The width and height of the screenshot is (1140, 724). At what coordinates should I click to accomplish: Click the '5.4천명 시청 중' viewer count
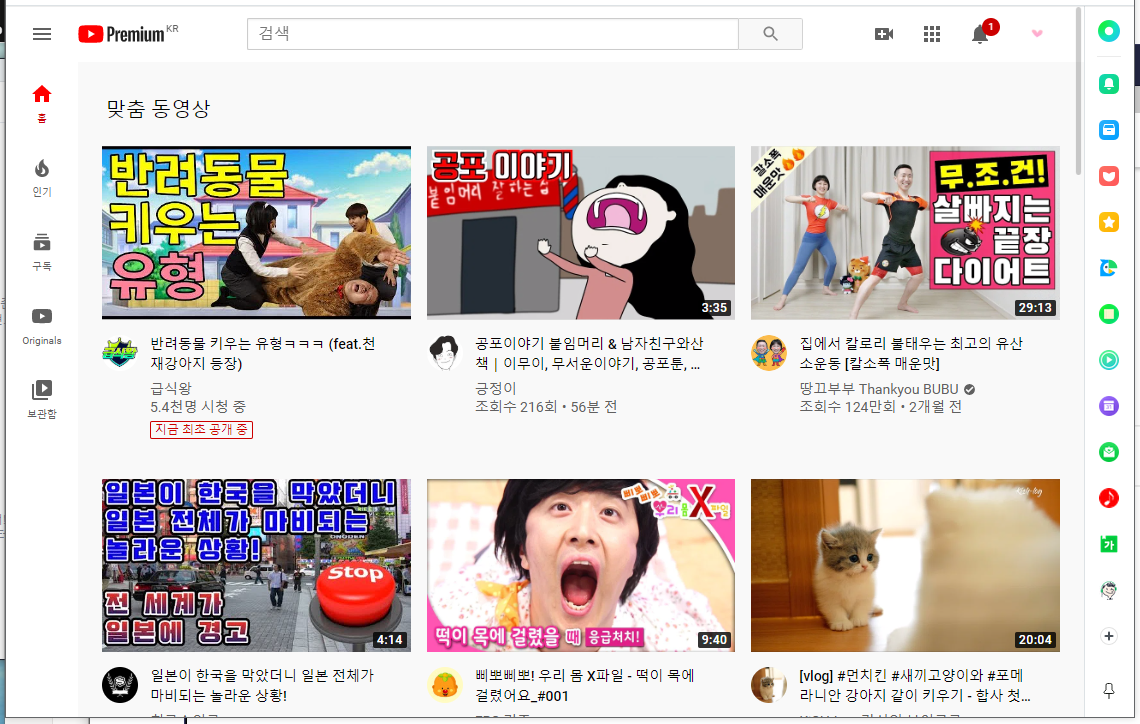coord(198,406)
